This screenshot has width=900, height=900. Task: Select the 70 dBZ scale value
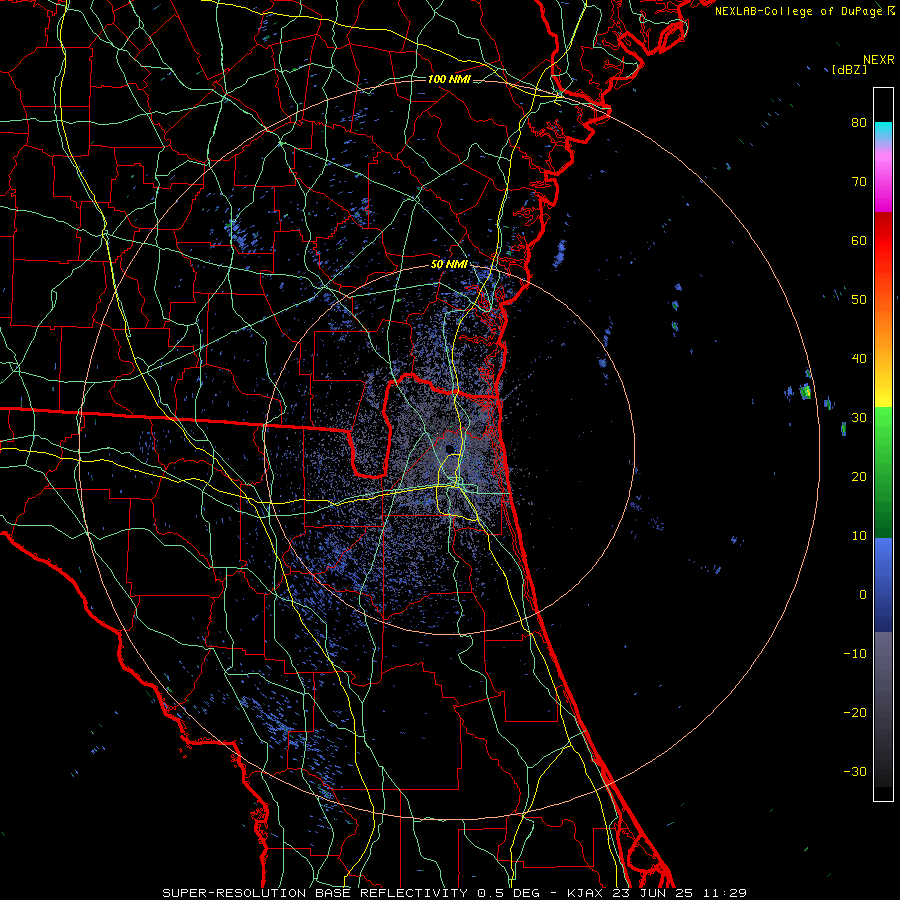point(859,181)
